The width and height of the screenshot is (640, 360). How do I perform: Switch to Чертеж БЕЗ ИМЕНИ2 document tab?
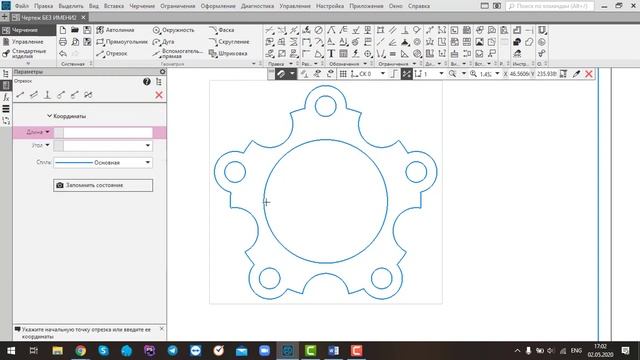click(x=49, y=18)
